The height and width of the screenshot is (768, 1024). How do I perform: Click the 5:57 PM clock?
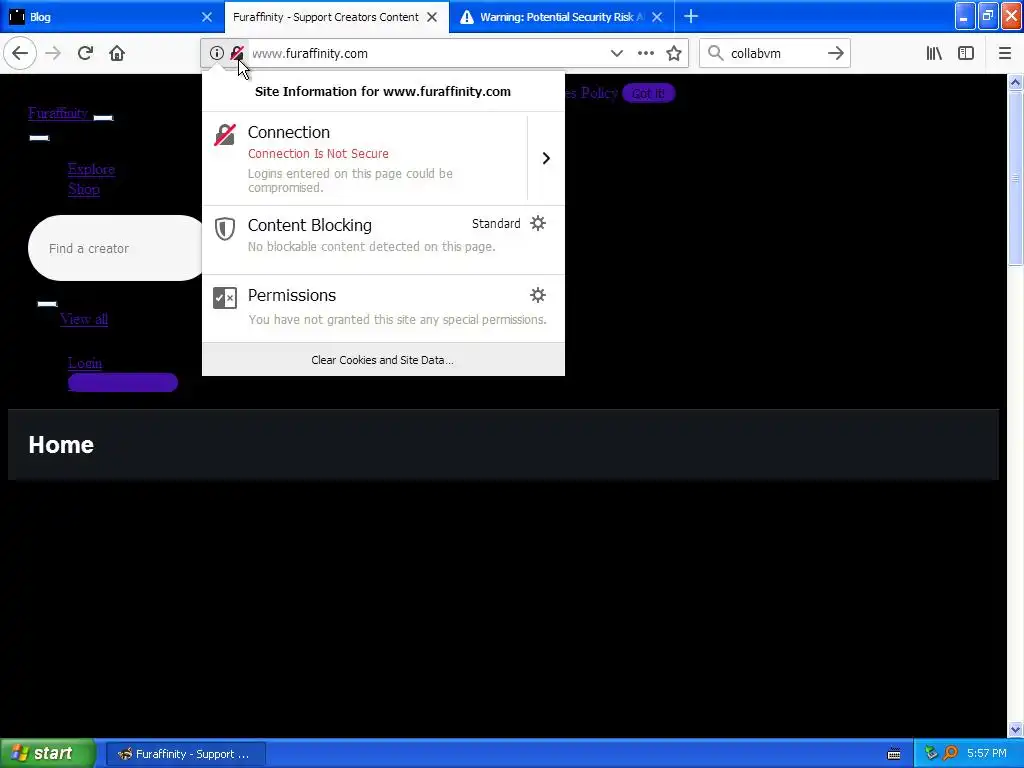point(987,754)
